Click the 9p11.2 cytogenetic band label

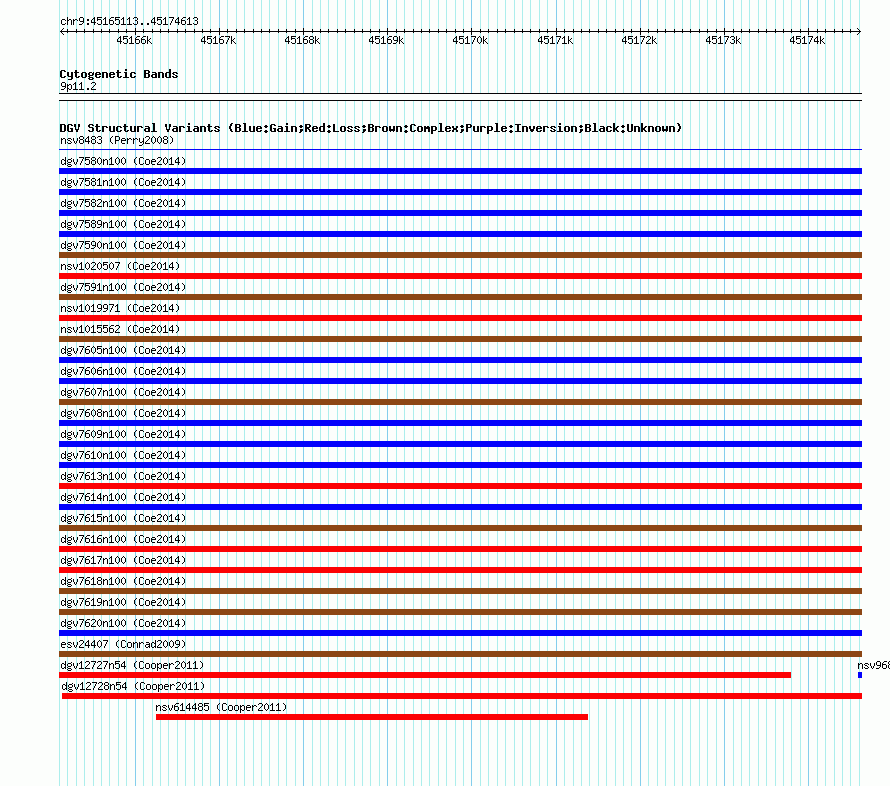78,86
